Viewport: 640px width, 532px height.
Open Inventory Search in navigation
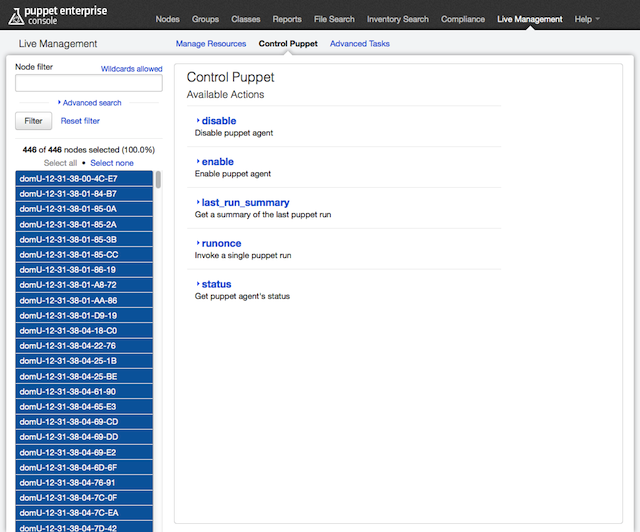point(398,19)
